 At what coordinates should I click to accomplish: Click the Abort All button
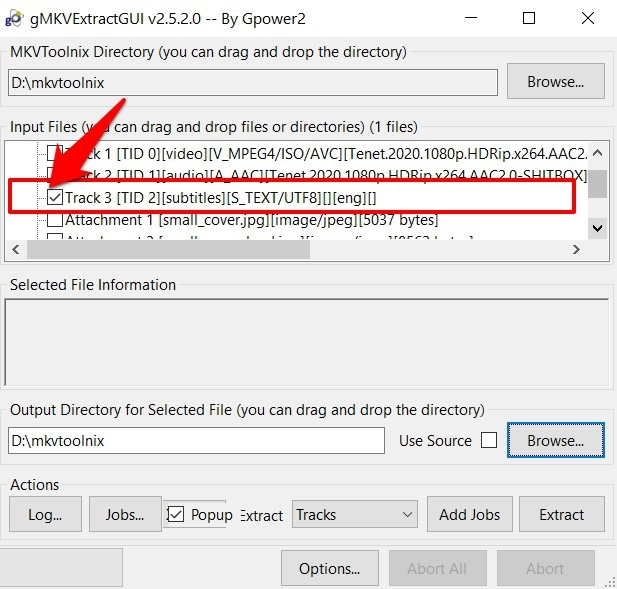(438, 568)
